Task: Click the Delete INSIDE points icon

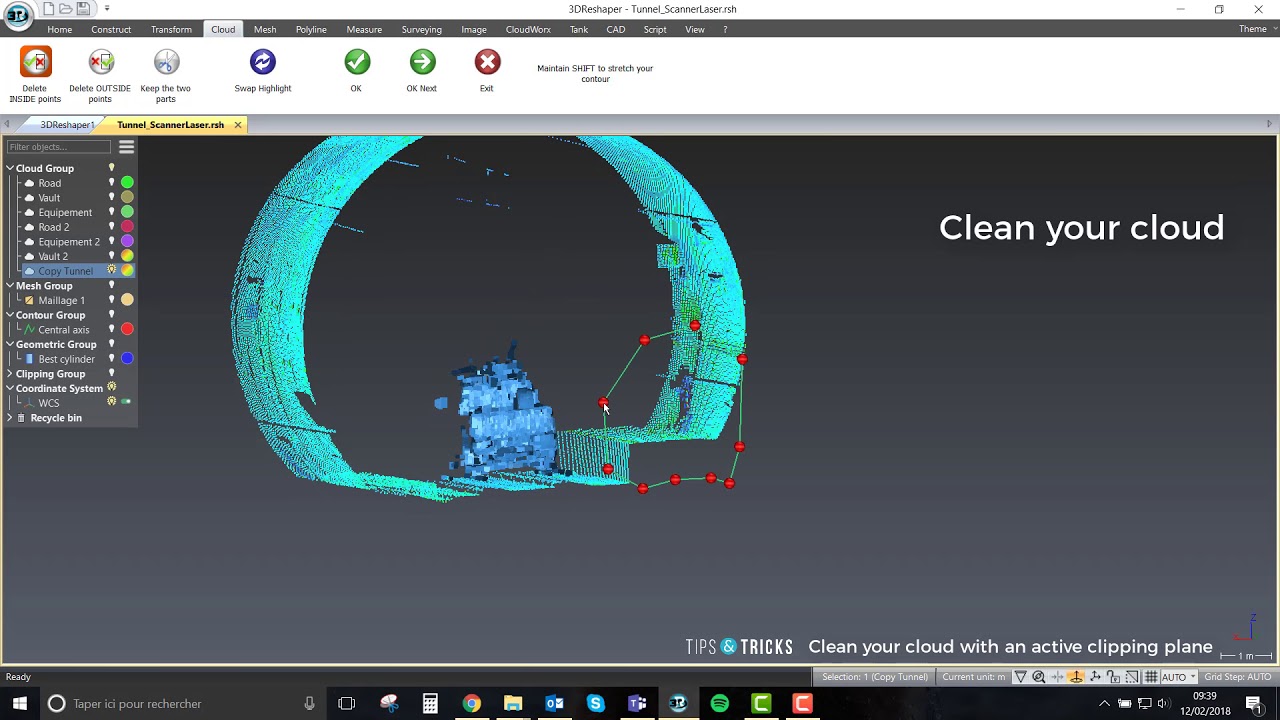Action: coord(35,62)
